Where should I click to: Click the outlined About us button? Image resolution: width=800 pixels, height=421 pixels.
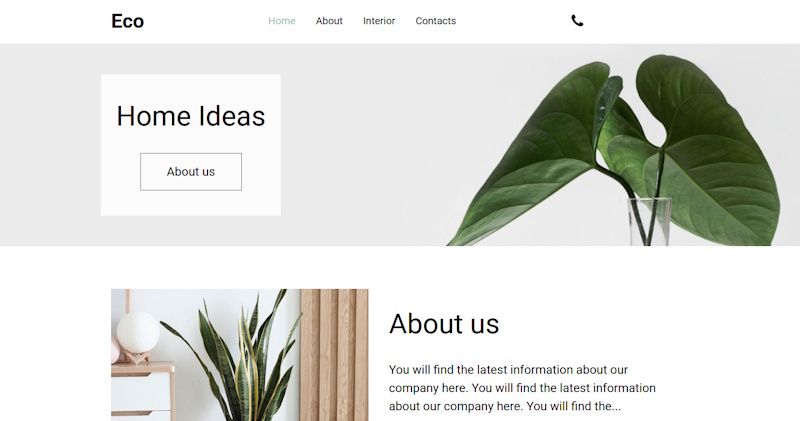click(191, 172)
